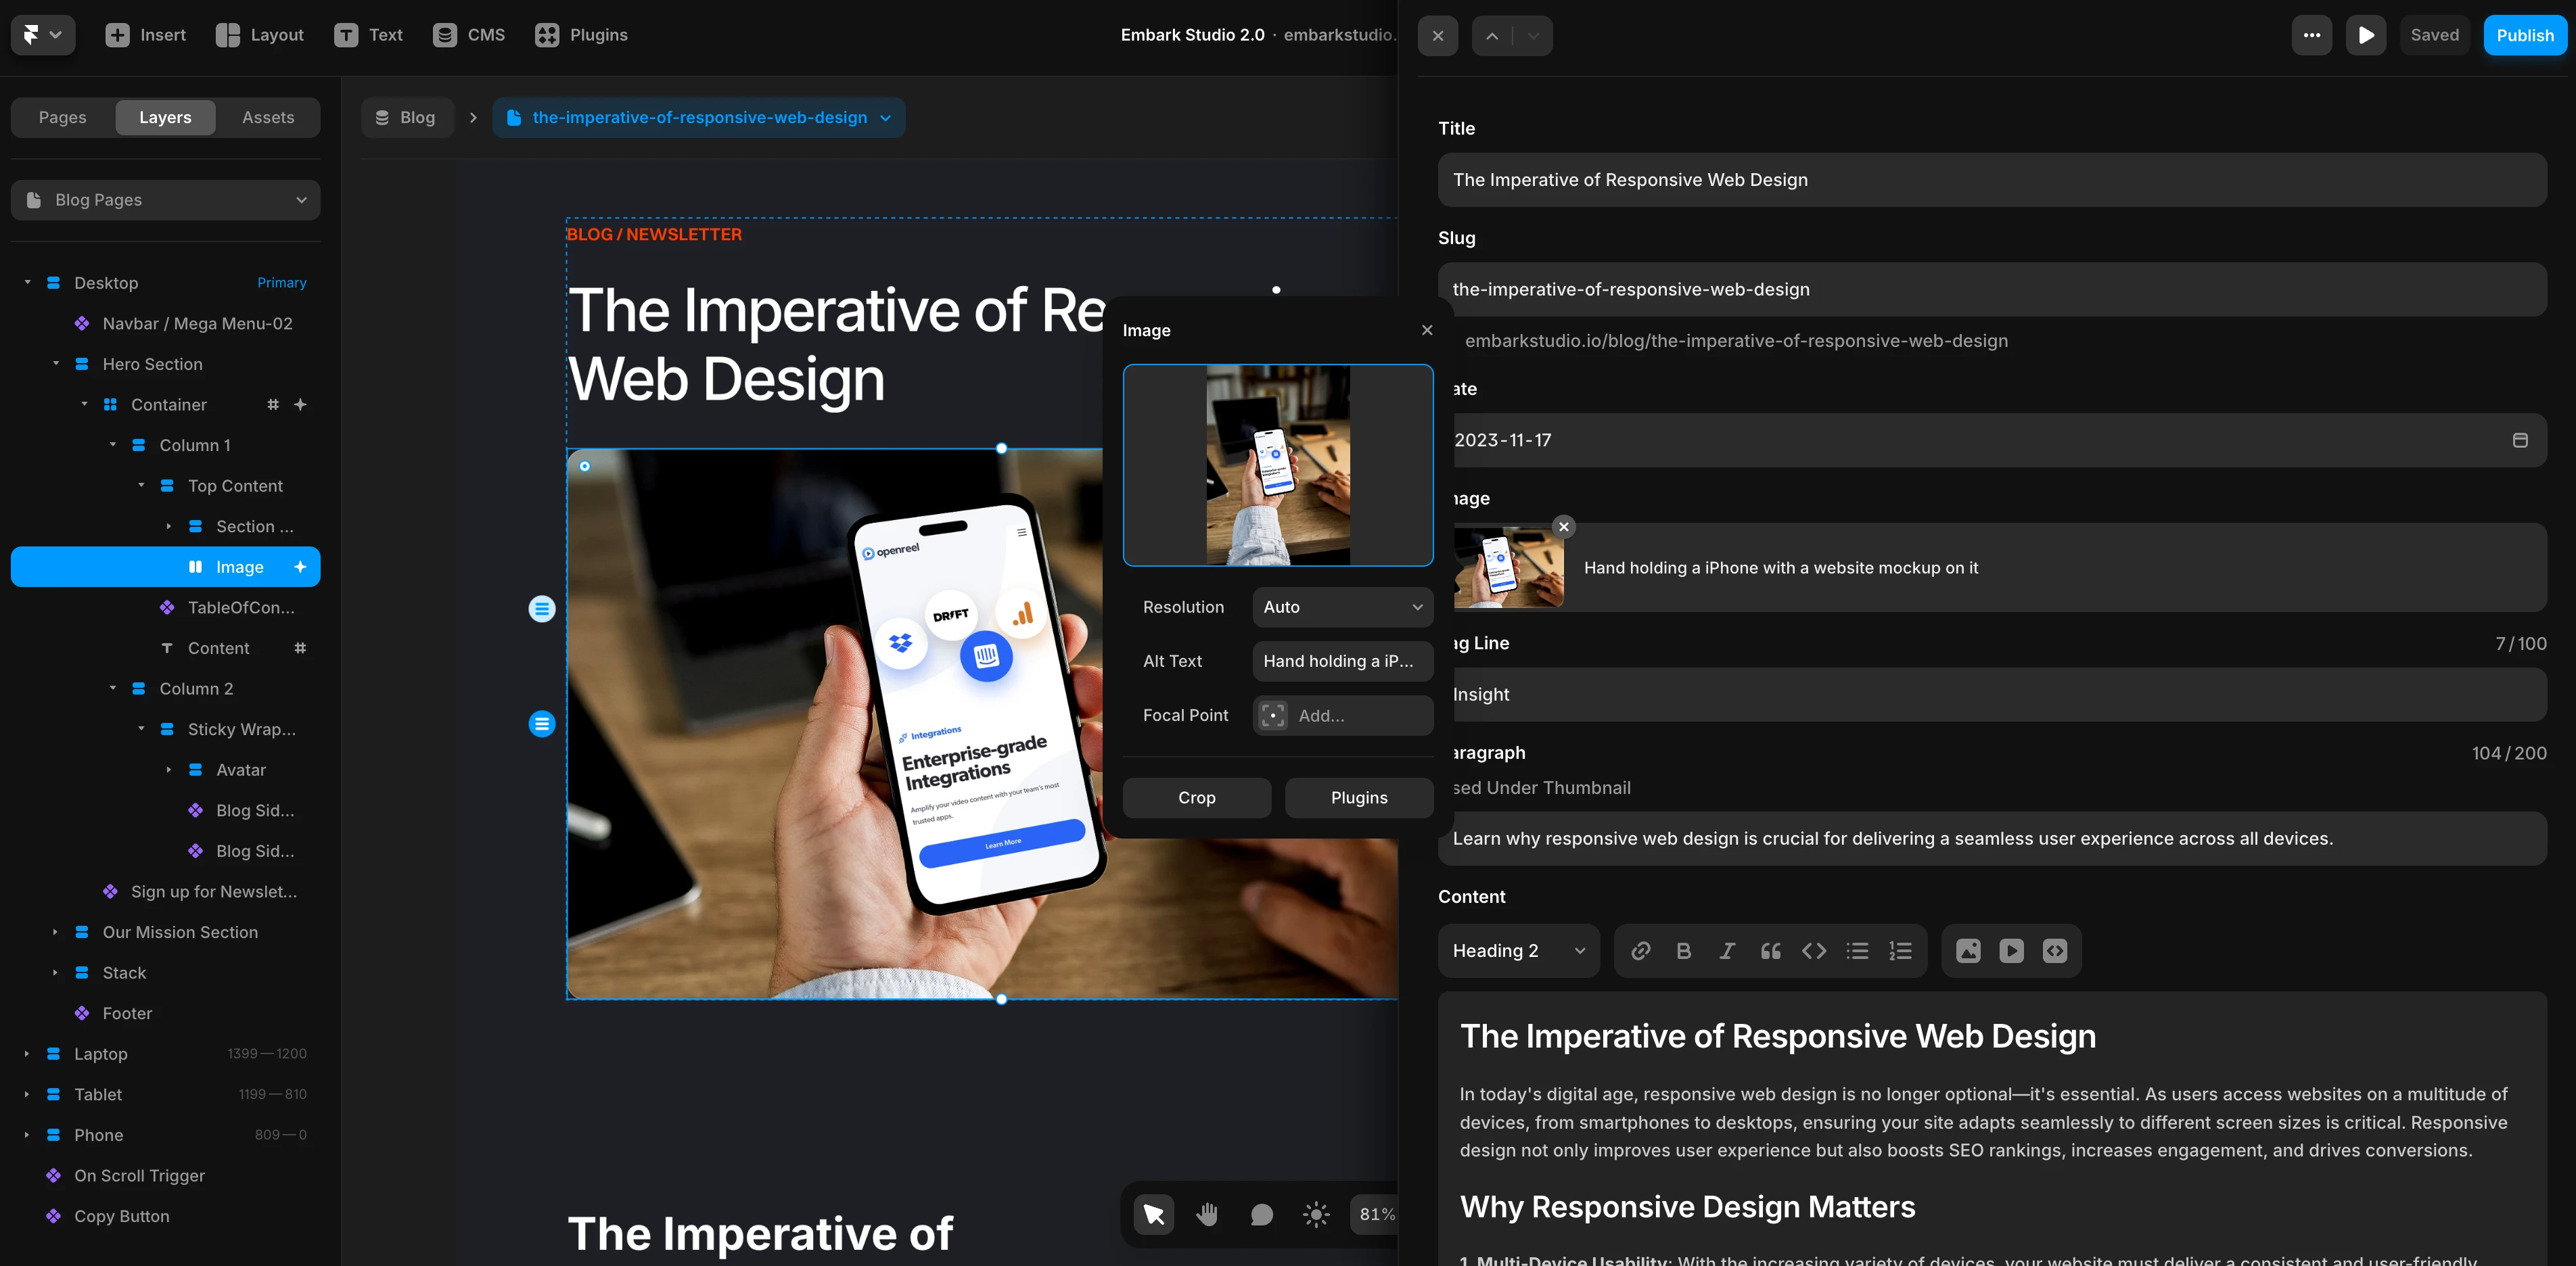Insert a video into content
The height and width of the screenshot is (1266, 2576).
pos(2011,951)
